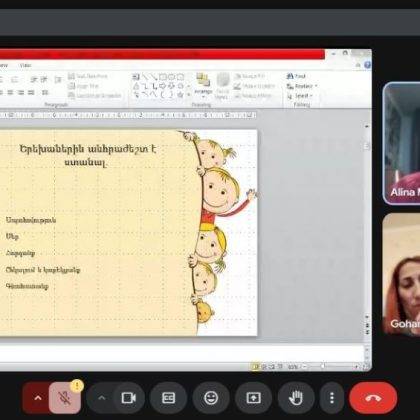The width and height of the screenshot is (420, 420).
Task: Expand the shapes gallery More arrow
Action: tap(189, 95)
